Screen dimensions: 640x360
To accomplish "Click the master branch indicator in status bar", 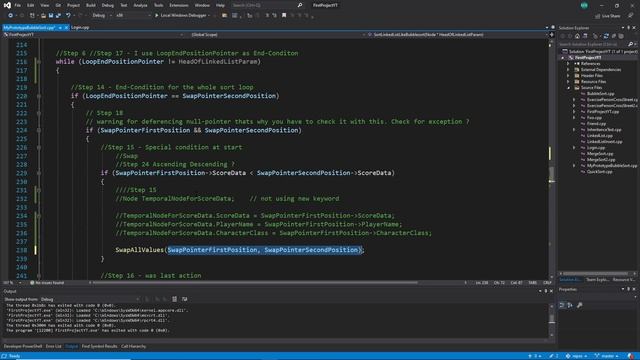I will (x=607, y=356).
